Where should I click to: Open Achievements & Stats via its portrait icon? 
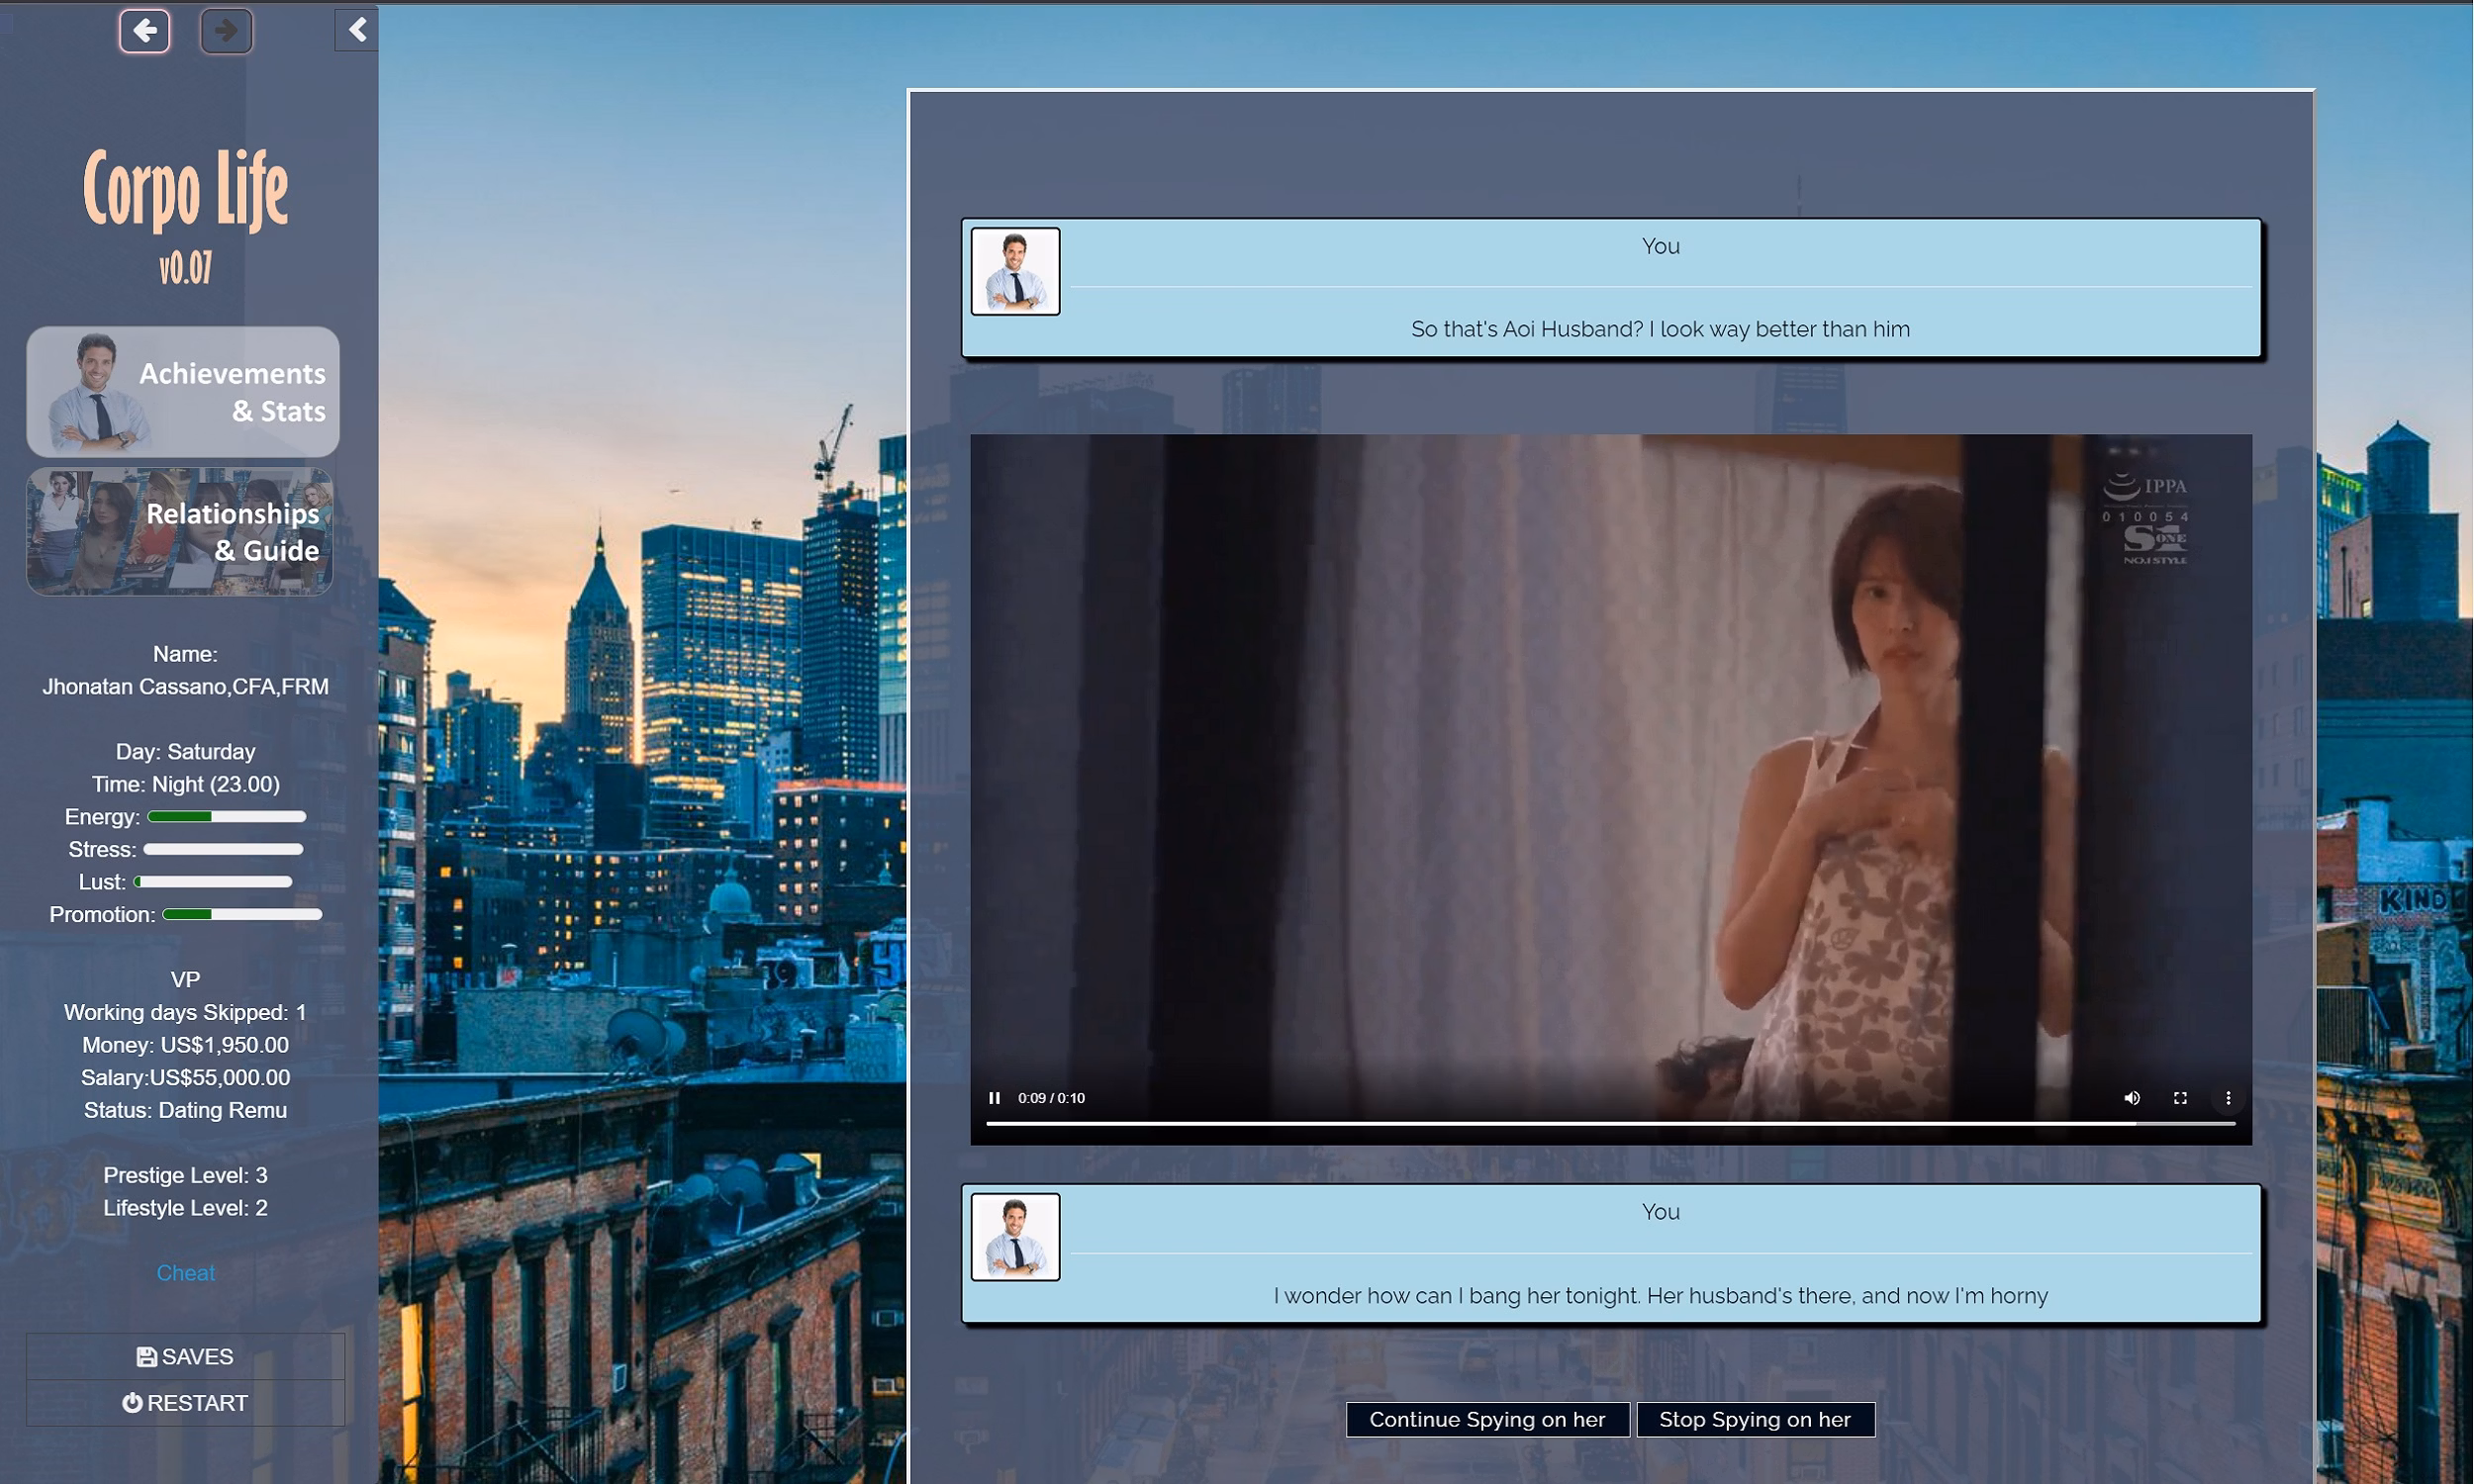click(95, 391)
